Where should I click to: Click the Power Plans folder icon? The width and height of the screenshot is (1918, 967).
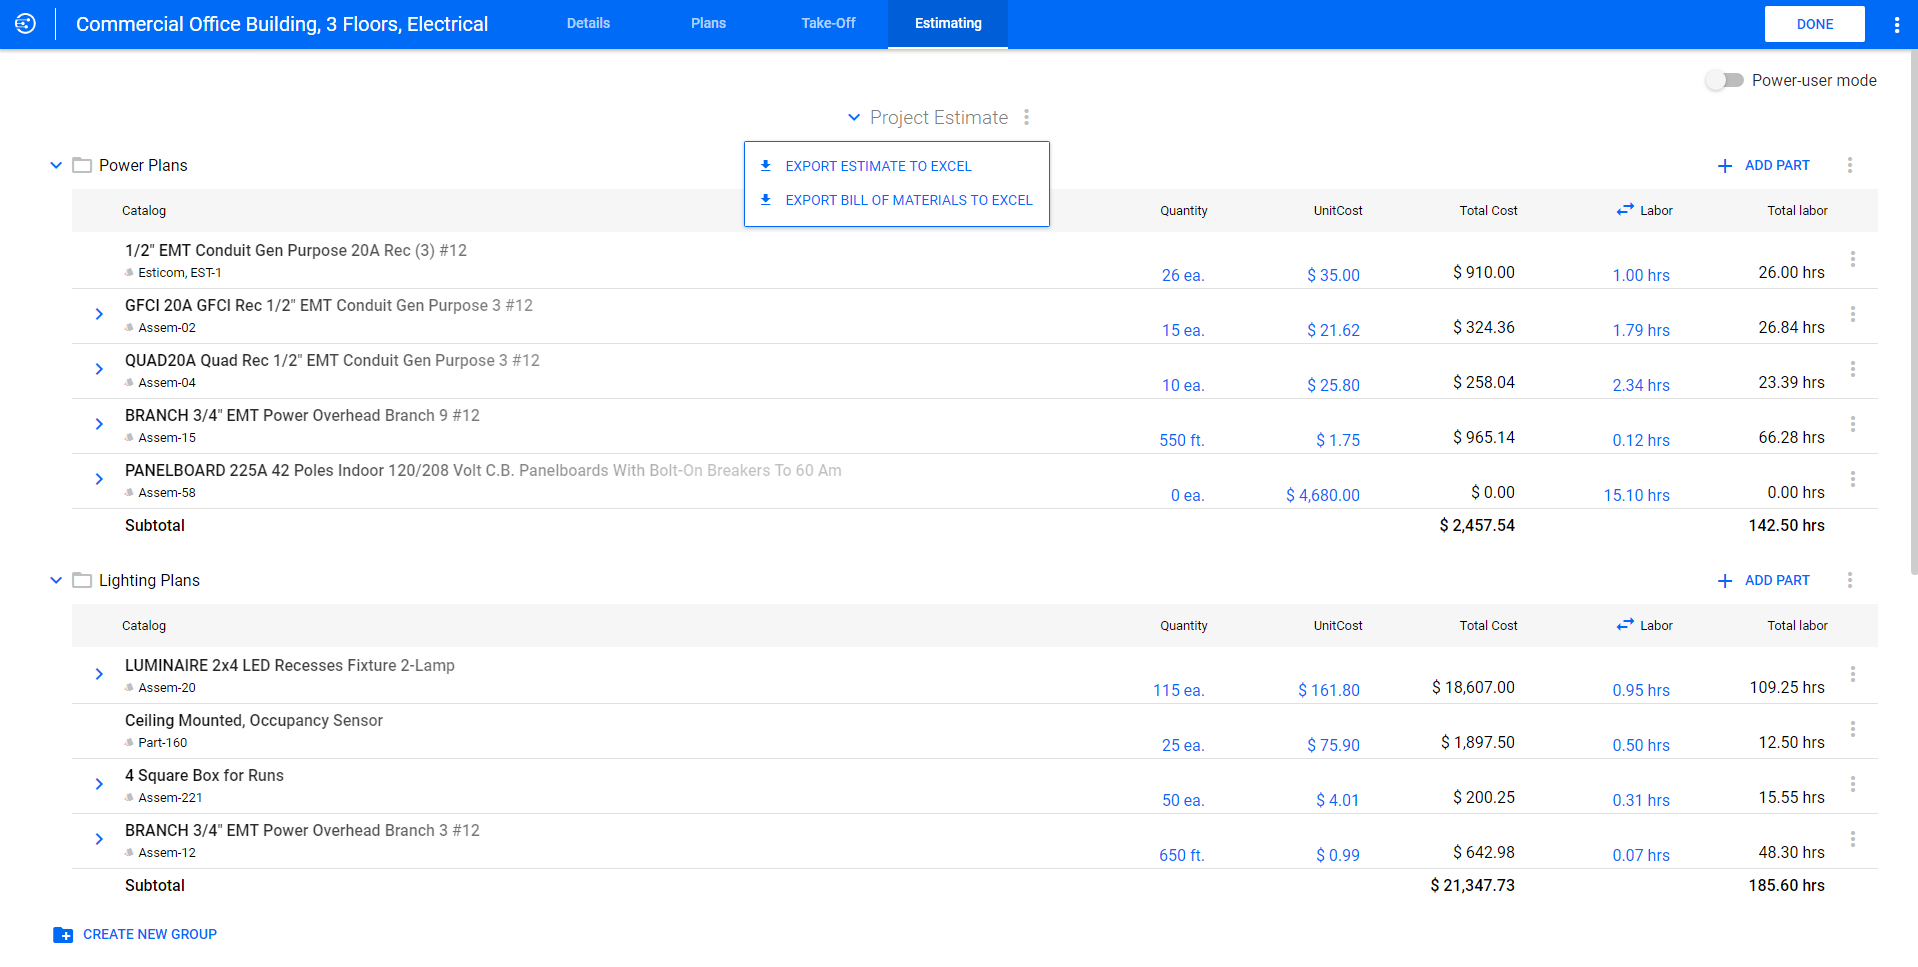coord(82,165)
